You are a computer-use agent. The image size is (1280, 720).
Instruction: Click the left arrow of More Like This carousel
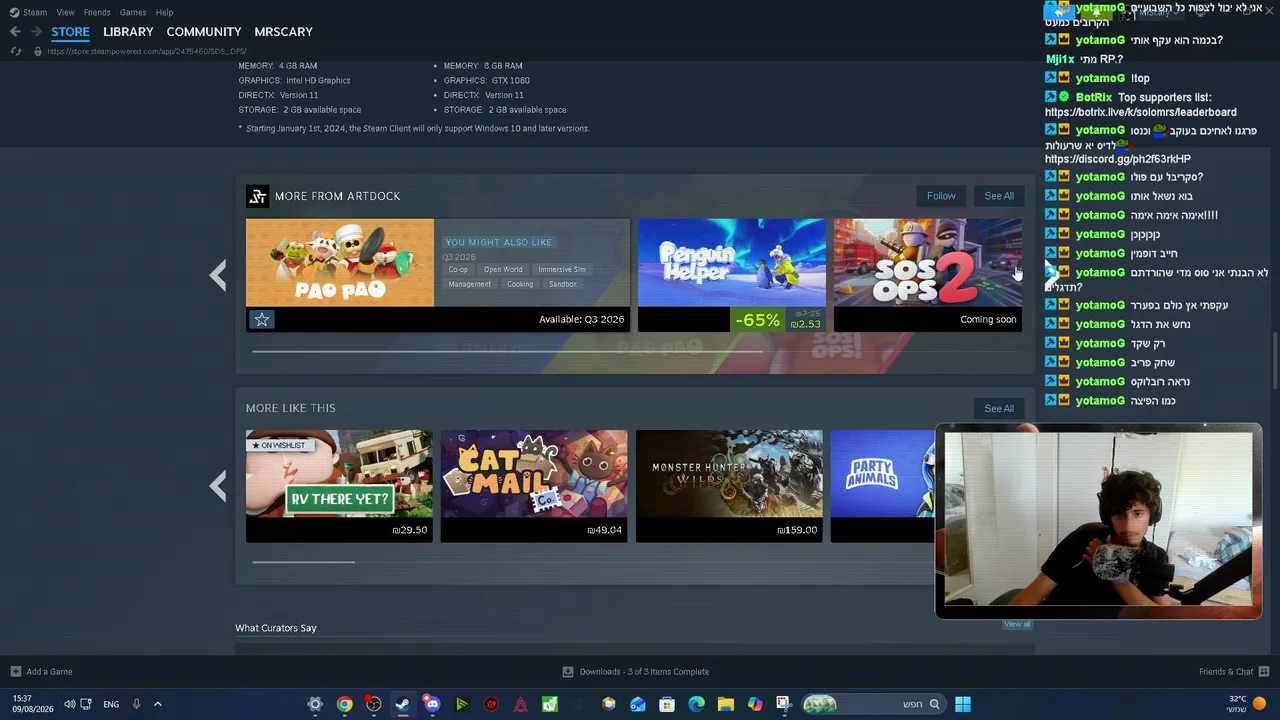[218, 486]
